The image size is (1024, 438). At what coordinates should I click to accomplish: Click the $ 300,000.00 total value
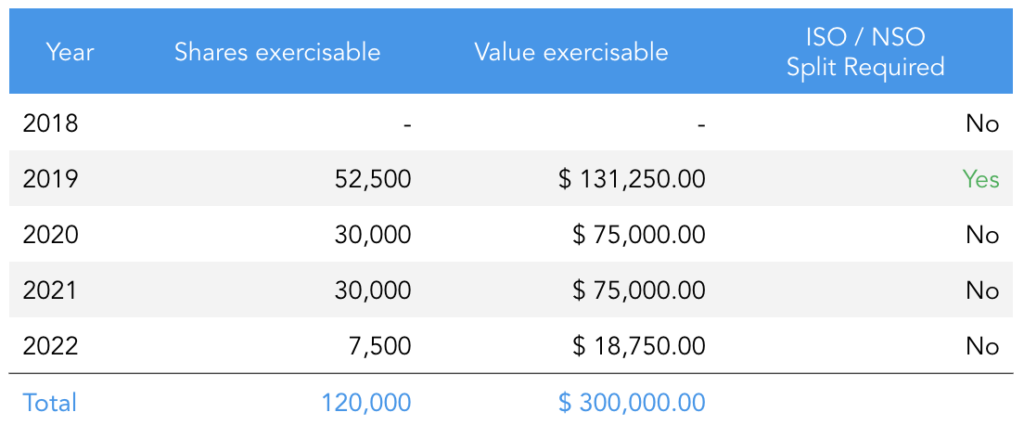coord(632,403)
